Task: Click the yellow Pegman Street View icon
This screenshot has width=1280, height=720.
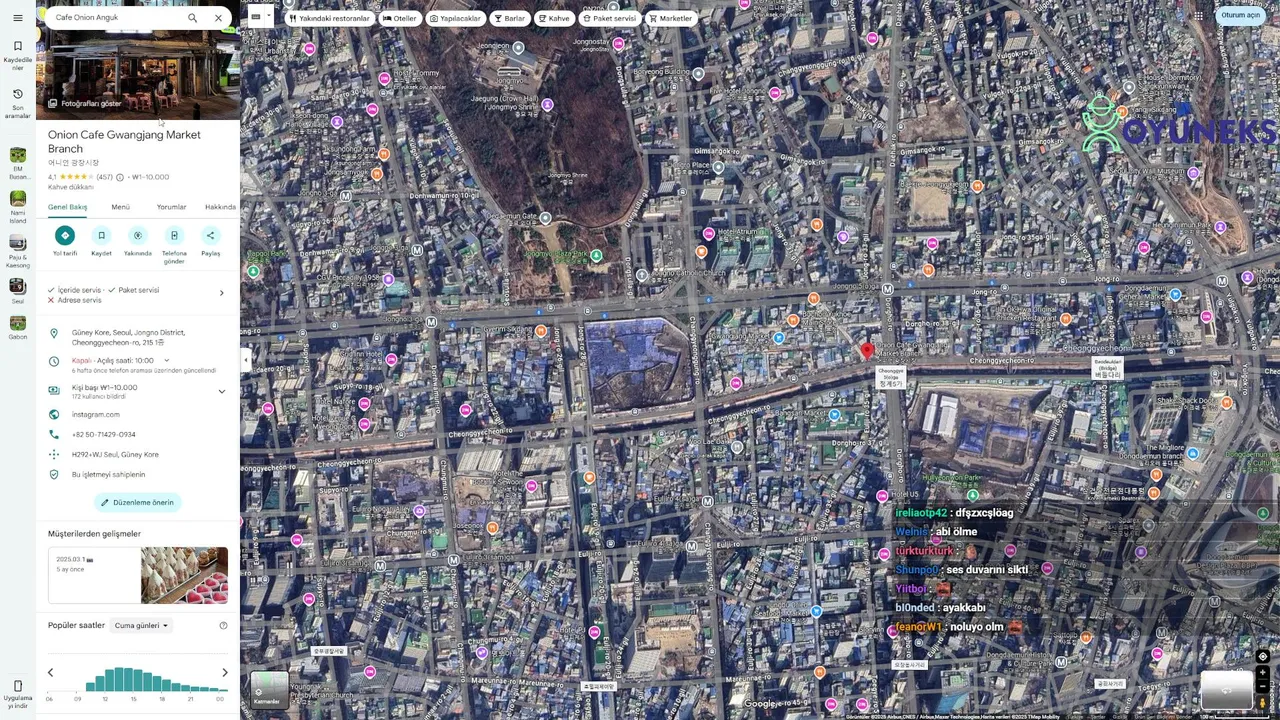Action: (1263, 704)
